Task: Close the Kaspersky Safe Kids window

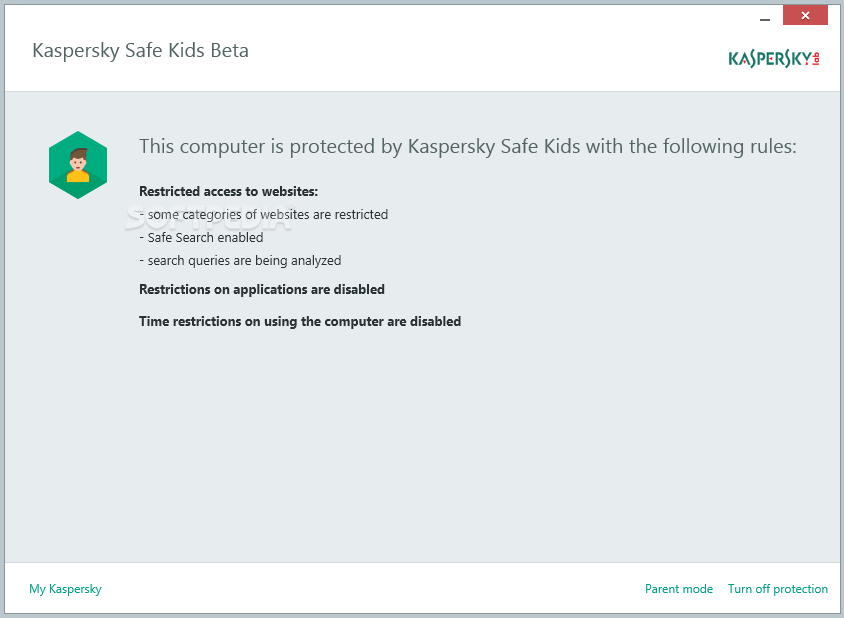Action: tap(805, 16)
